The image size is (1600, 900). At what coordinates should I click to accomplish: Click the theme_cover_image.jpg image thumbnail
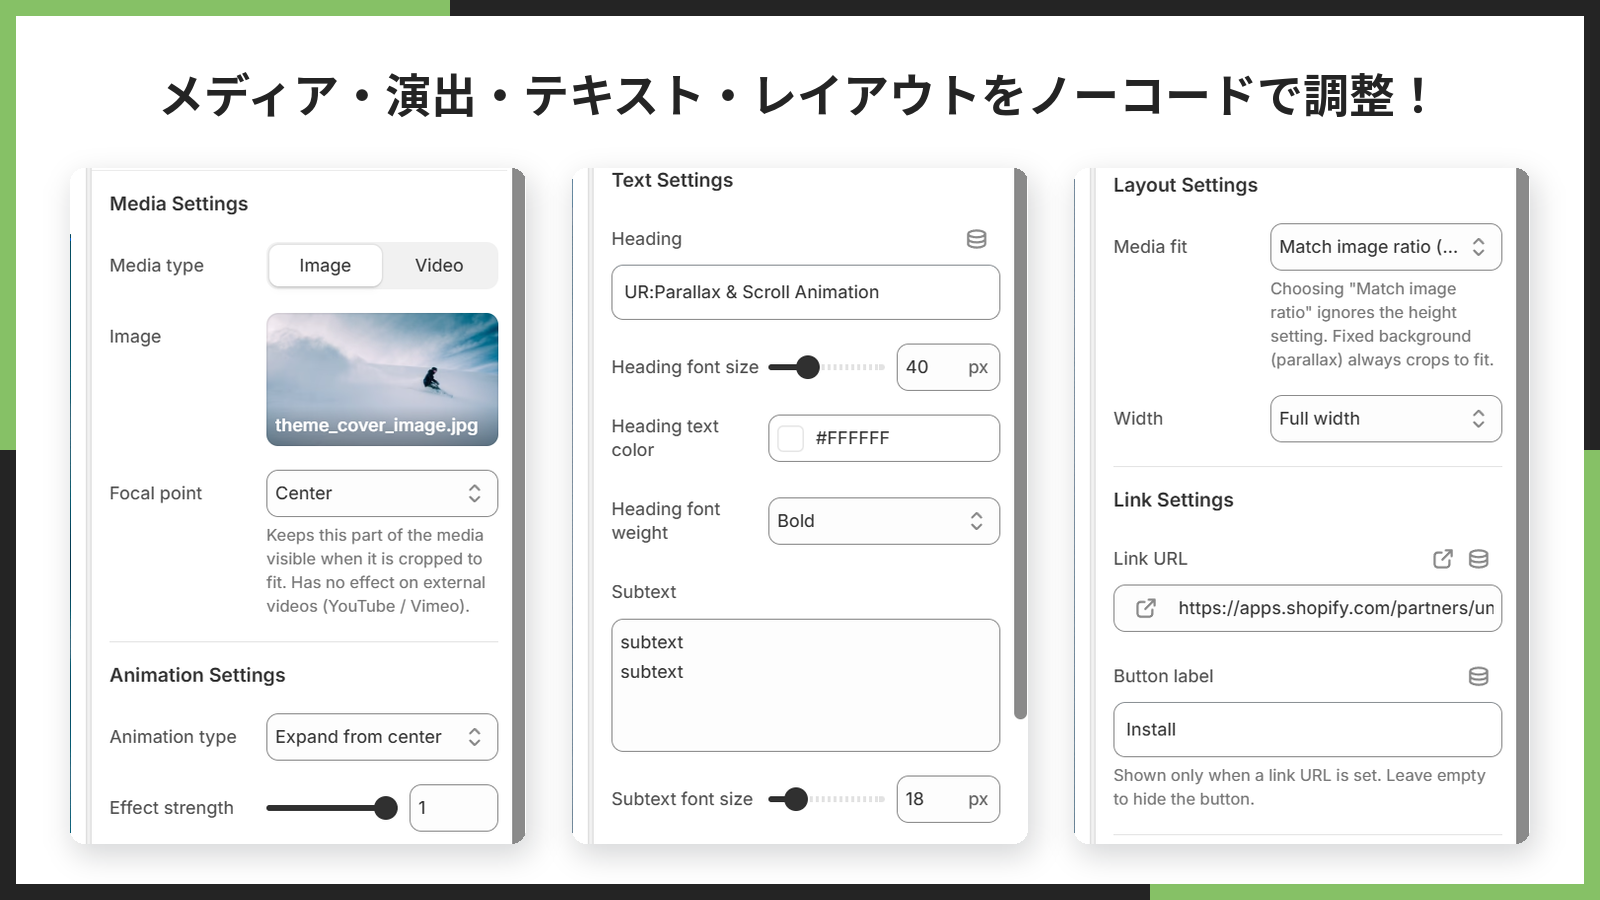[x=382, y=379]
